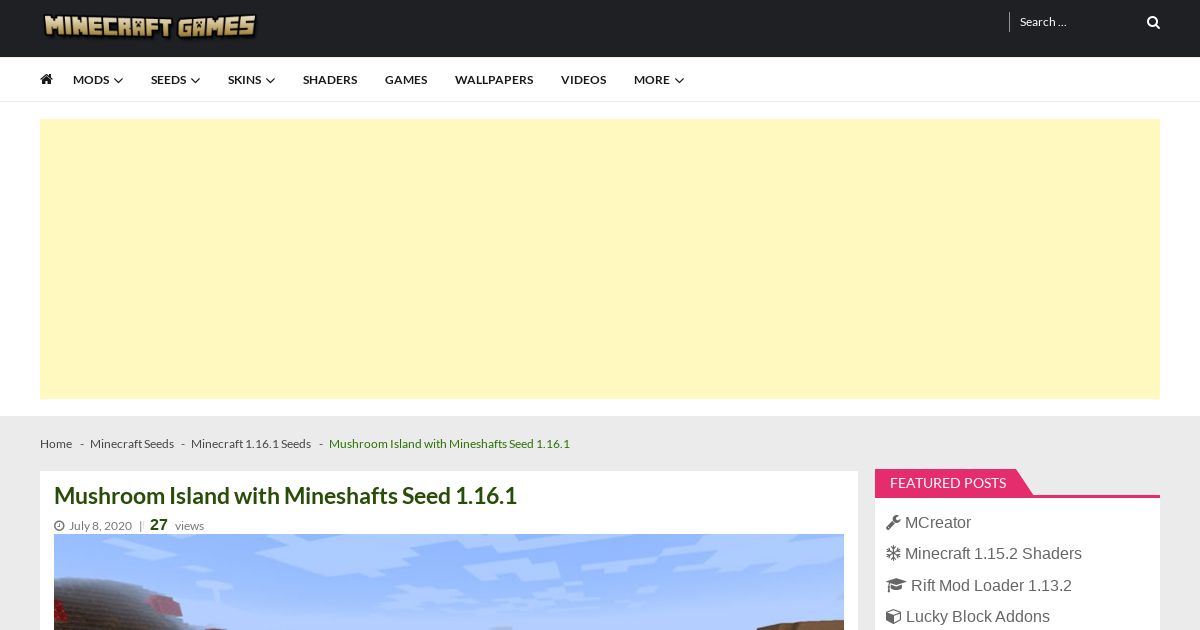The width and height of the screenshot is (1200, 630).
Task: Click the wrench icon next to MCreator
Action: point(893,522)
